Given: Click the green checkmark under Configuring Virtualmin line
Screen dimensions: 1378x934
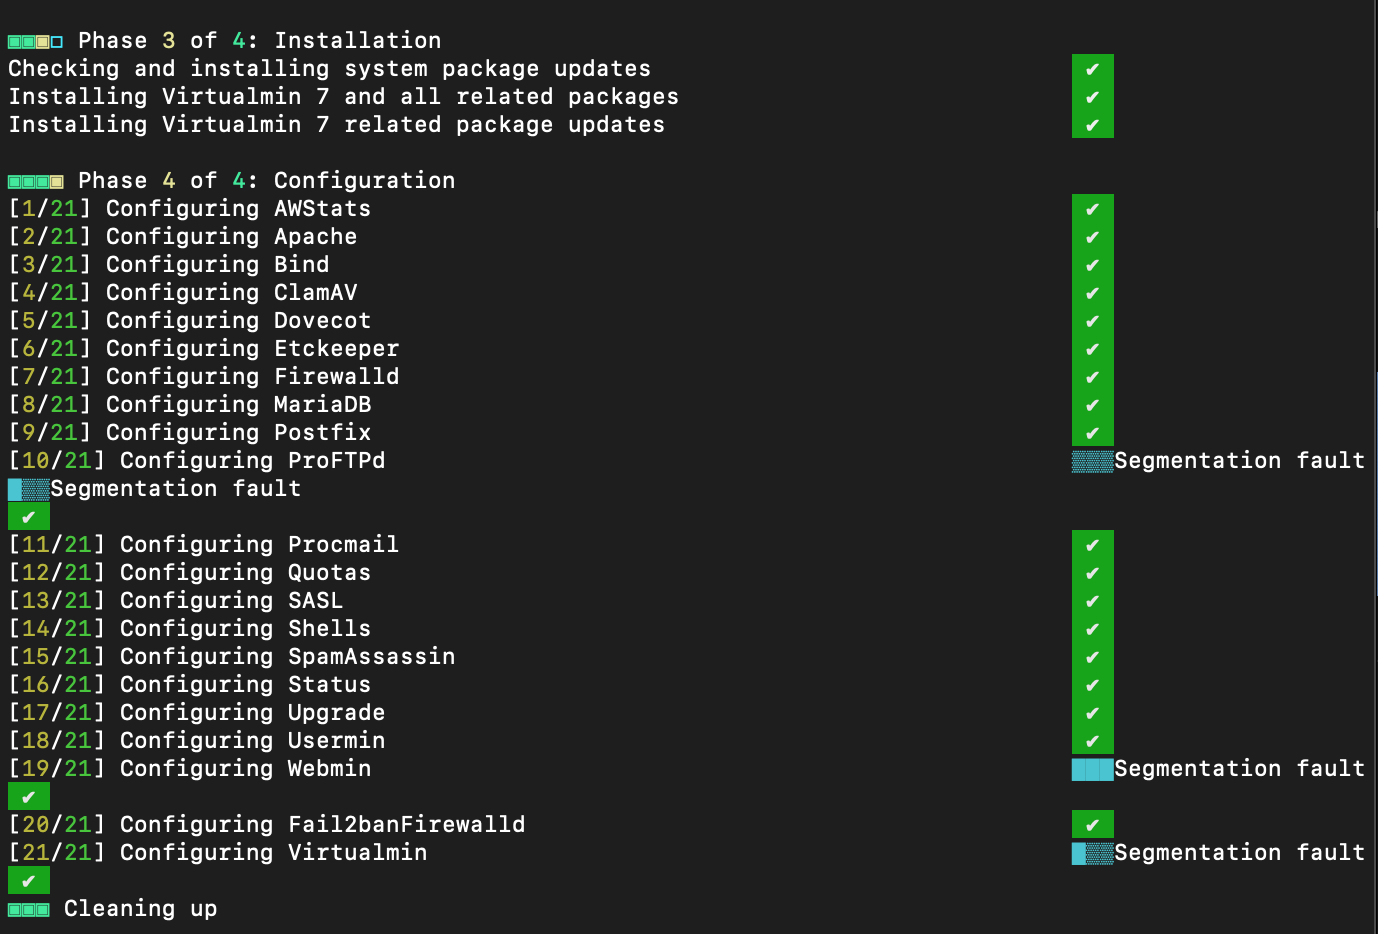Looking at the screenshot, I should (x=28, y=881).
